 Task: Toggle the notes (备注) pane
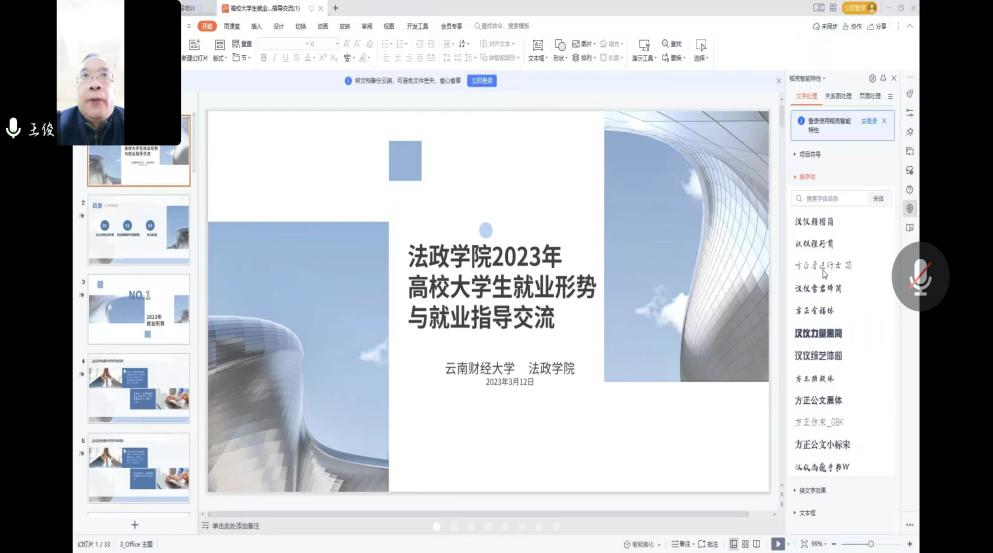[x=681, y=544]
